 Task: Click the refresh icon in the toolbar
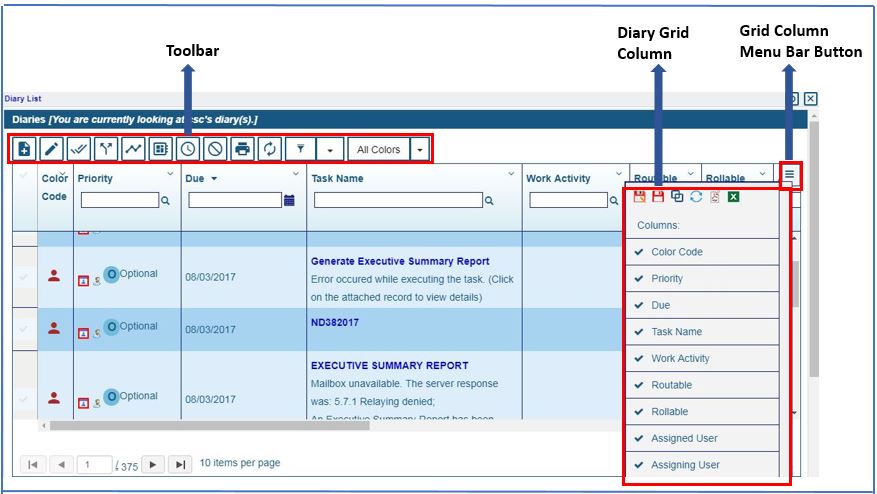(x=269, y=149)
